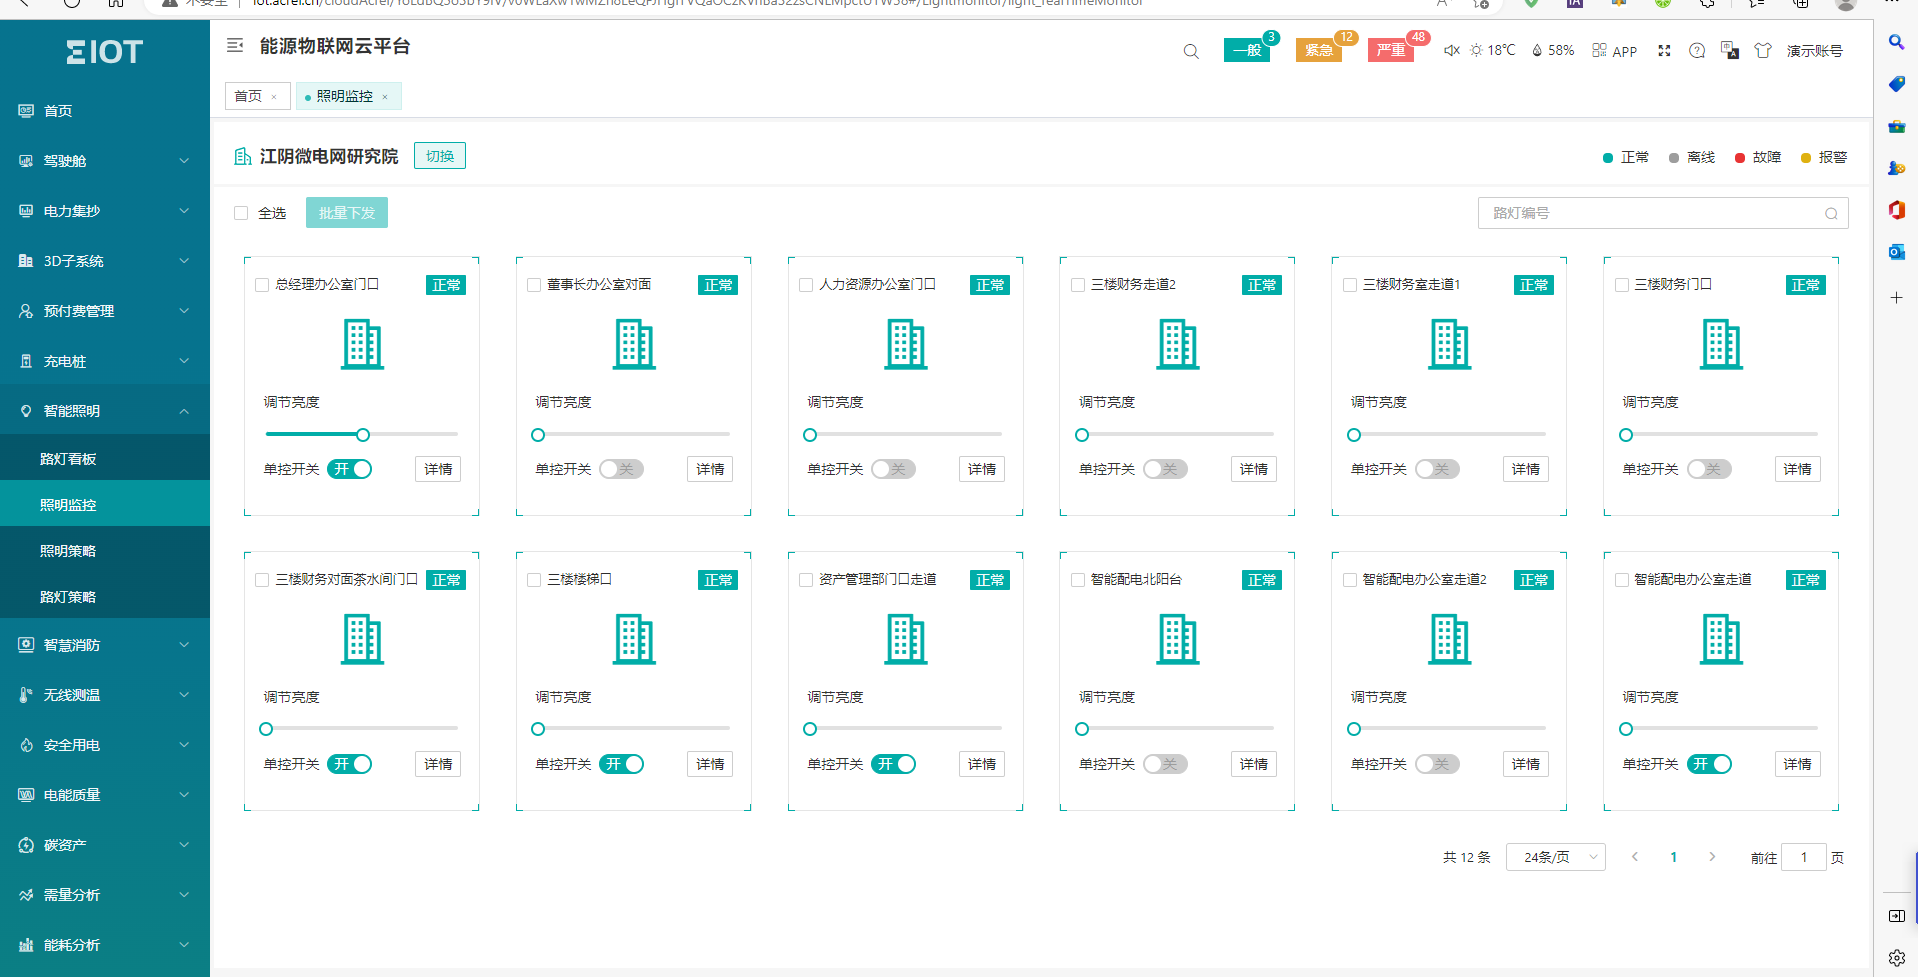Open help via the question mark icon
This screenshot has height=977, width=1918.
click(1697, 50)
